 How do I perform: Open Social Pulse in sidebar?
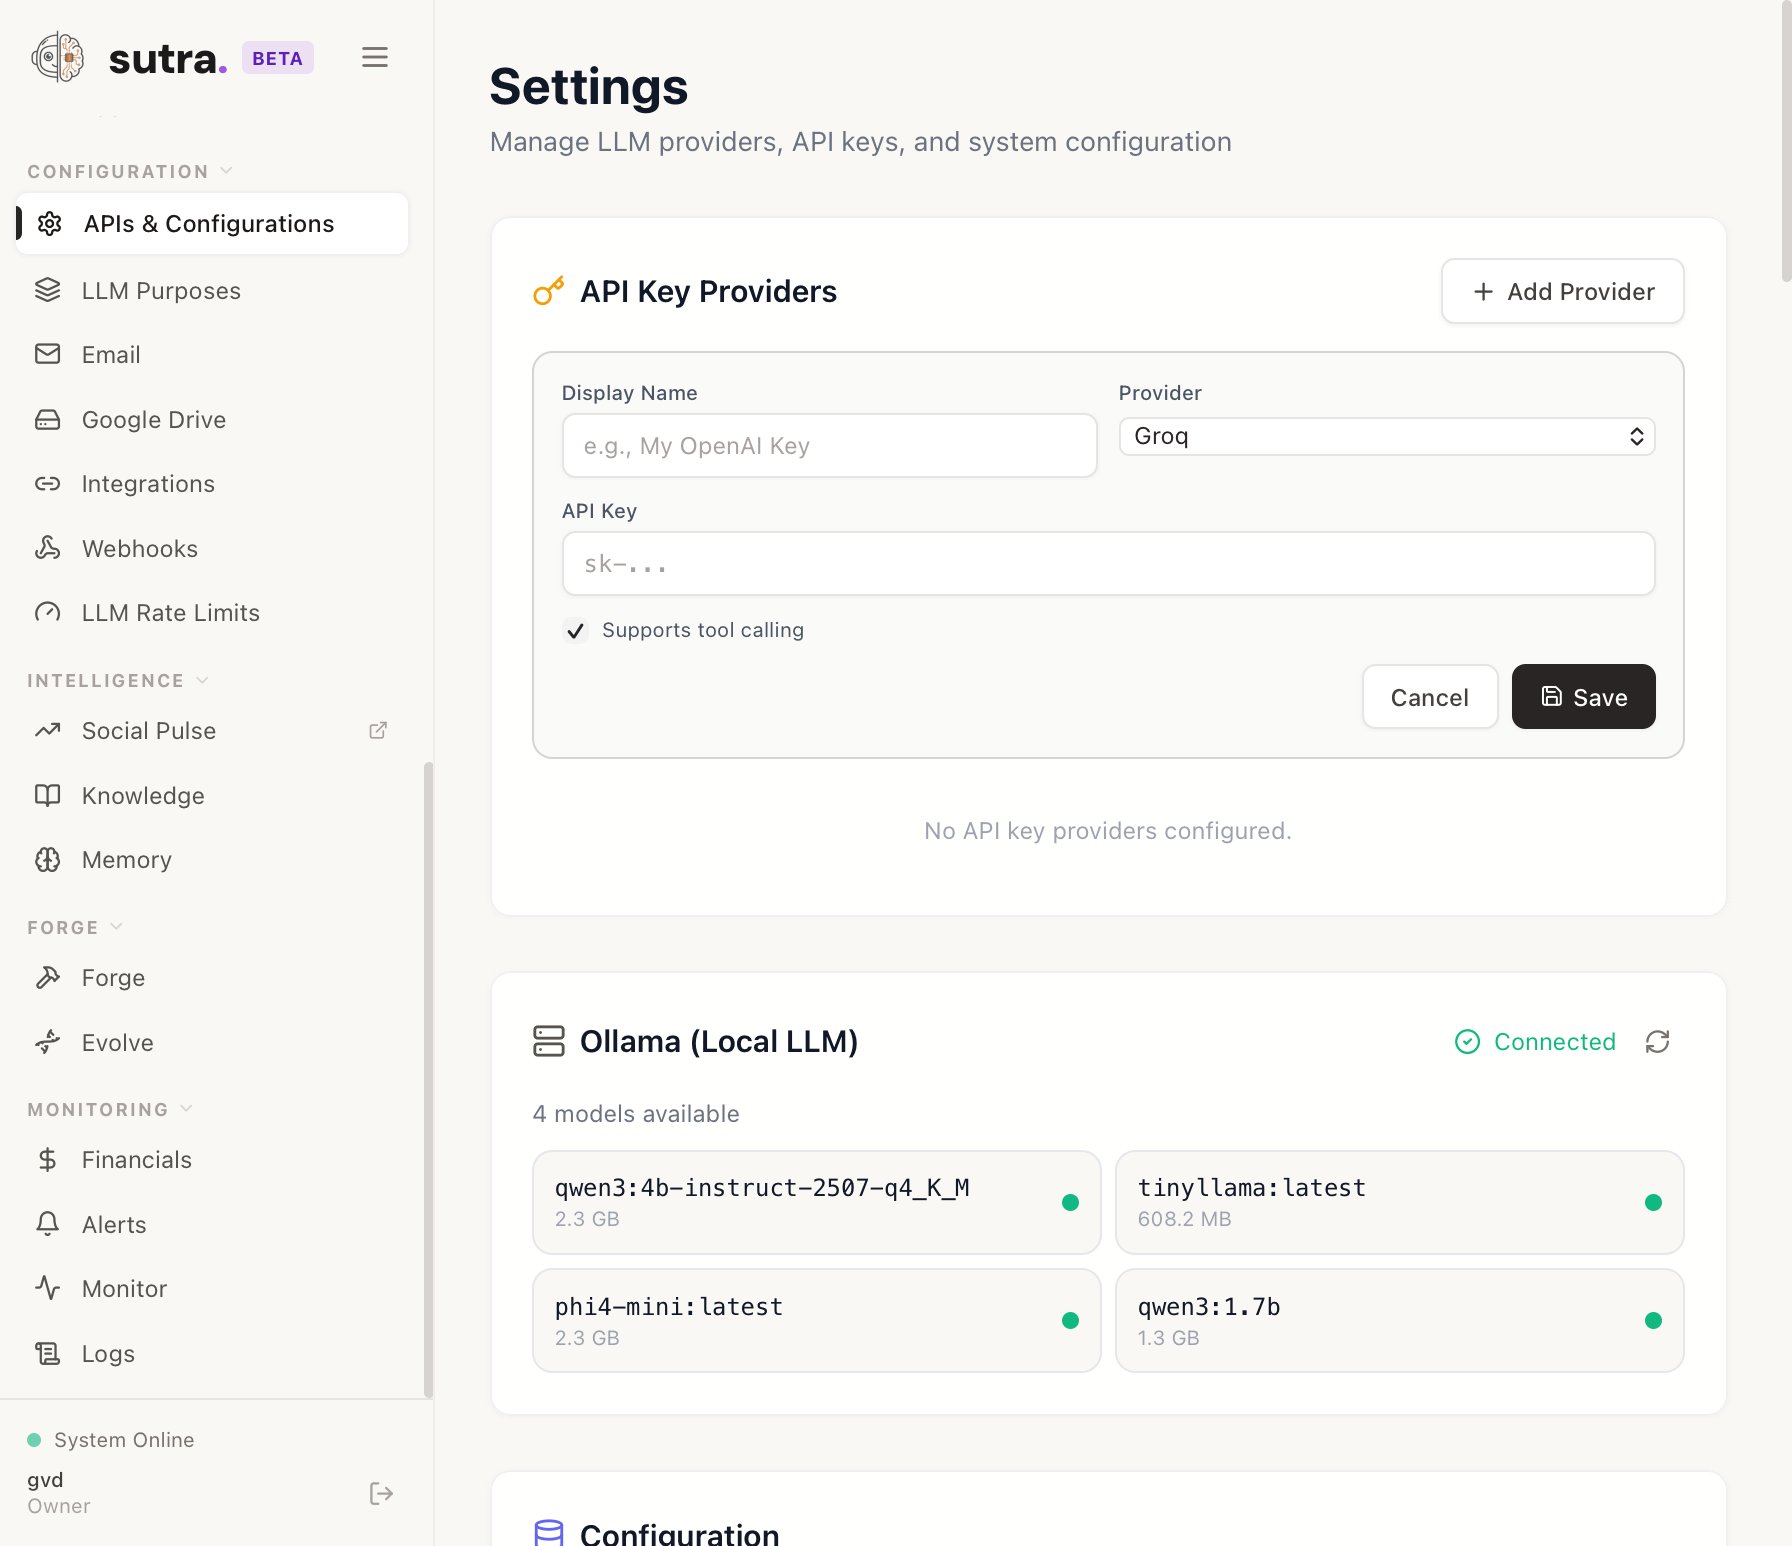click(x=212, y=731)
